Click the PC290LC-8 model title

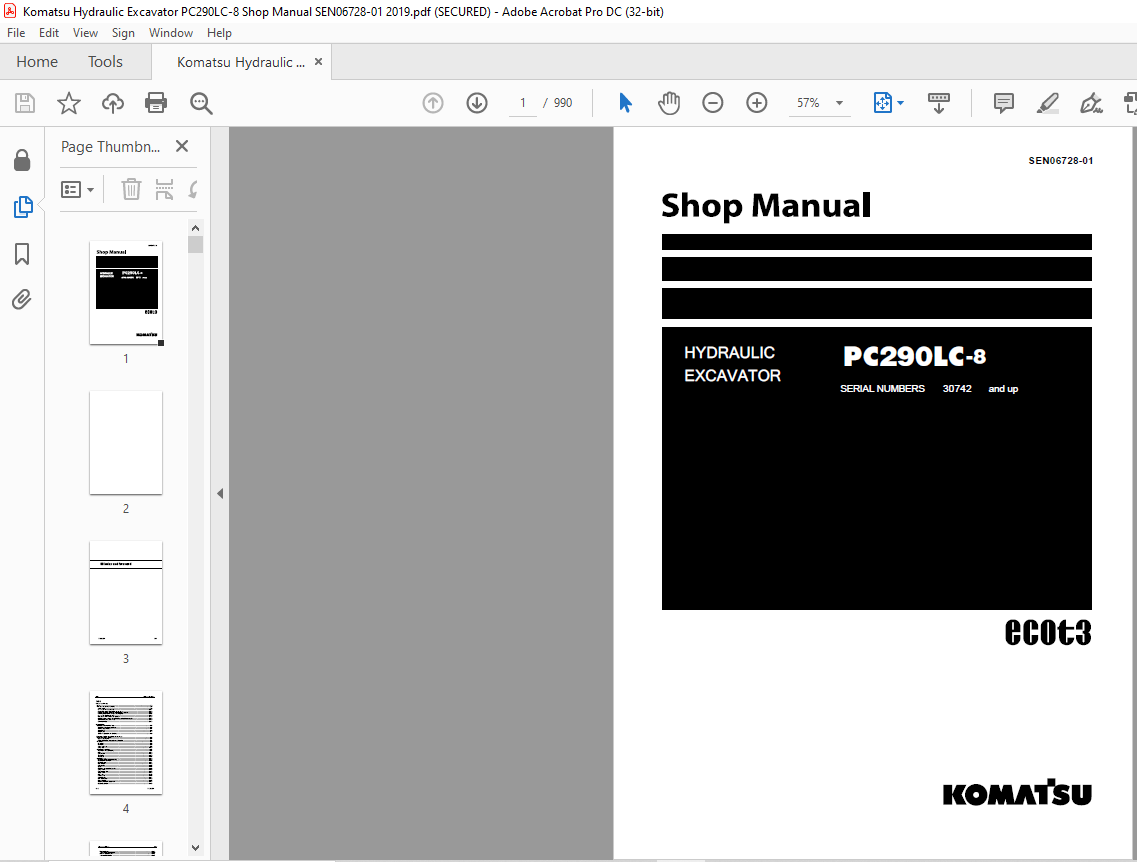(x=914, y=357)
